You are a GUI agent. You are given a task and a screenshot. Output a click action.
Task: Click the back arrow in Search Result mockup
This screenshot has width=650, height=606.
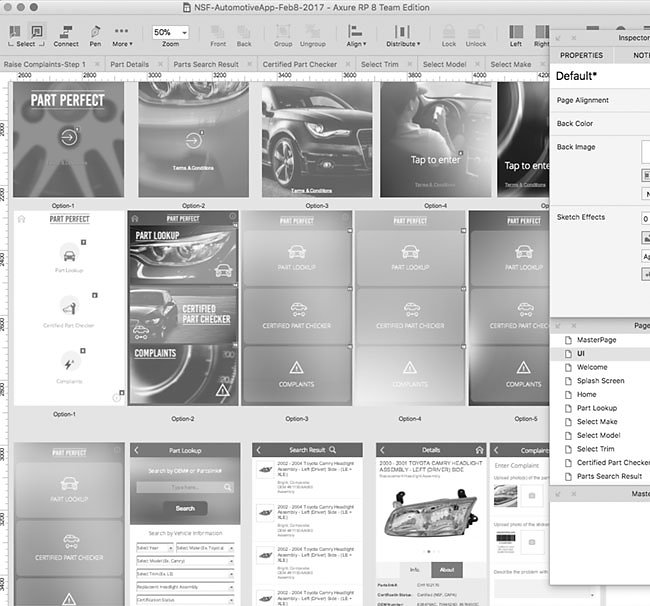click(x=259, y=450)
